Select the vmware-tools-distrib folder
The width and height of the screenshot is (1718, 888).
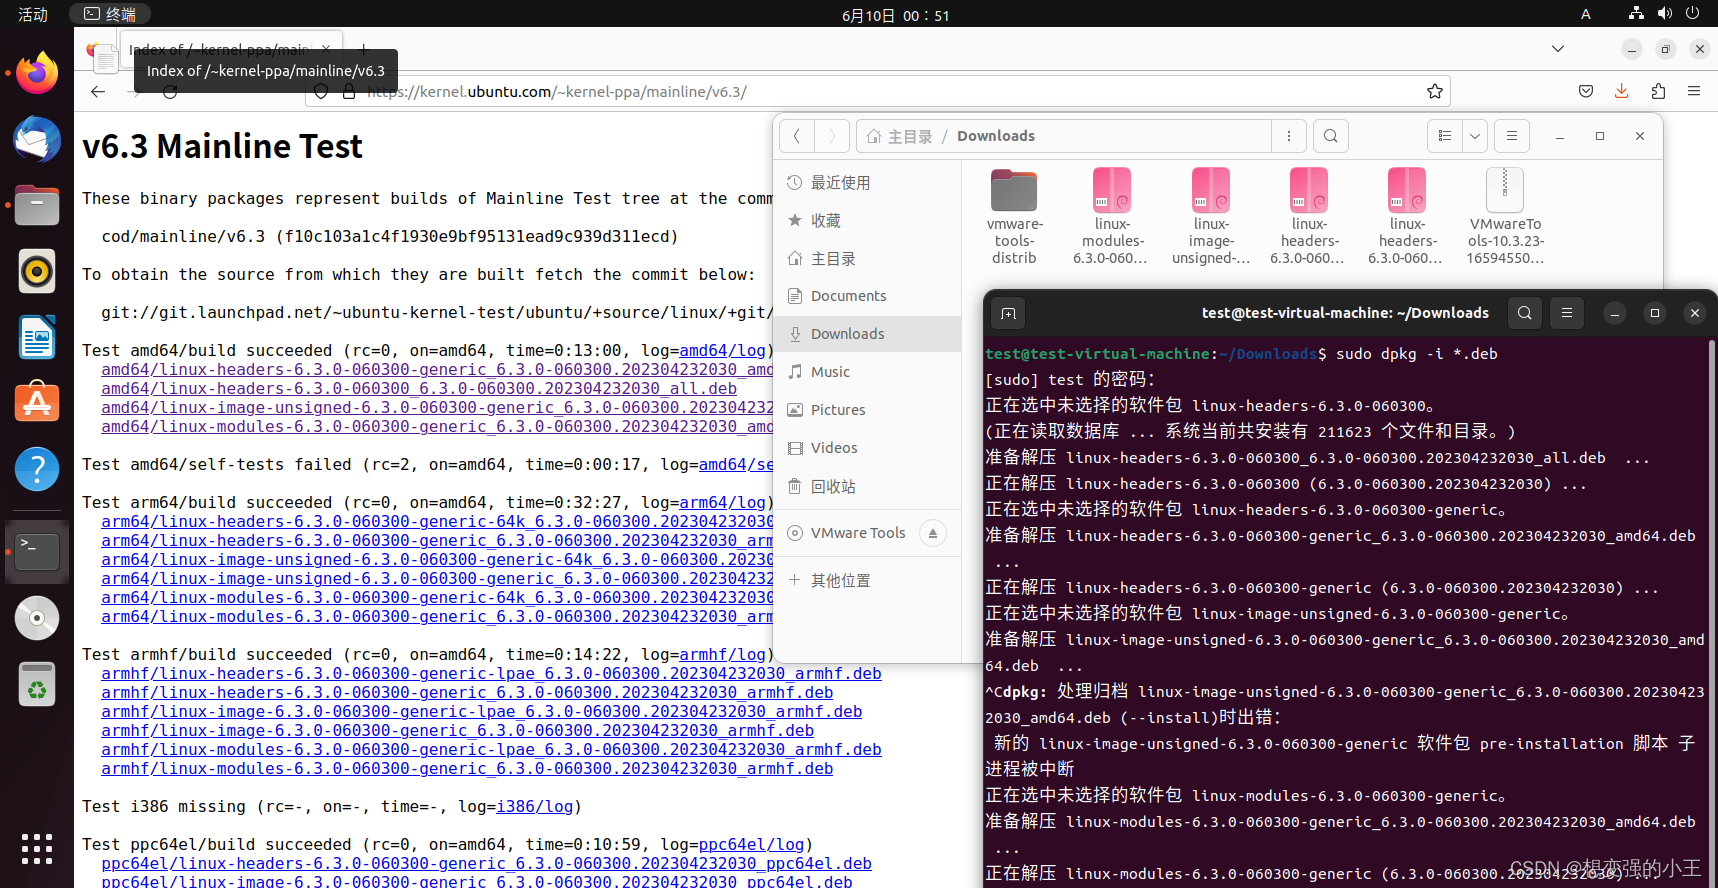(1014, 217)
